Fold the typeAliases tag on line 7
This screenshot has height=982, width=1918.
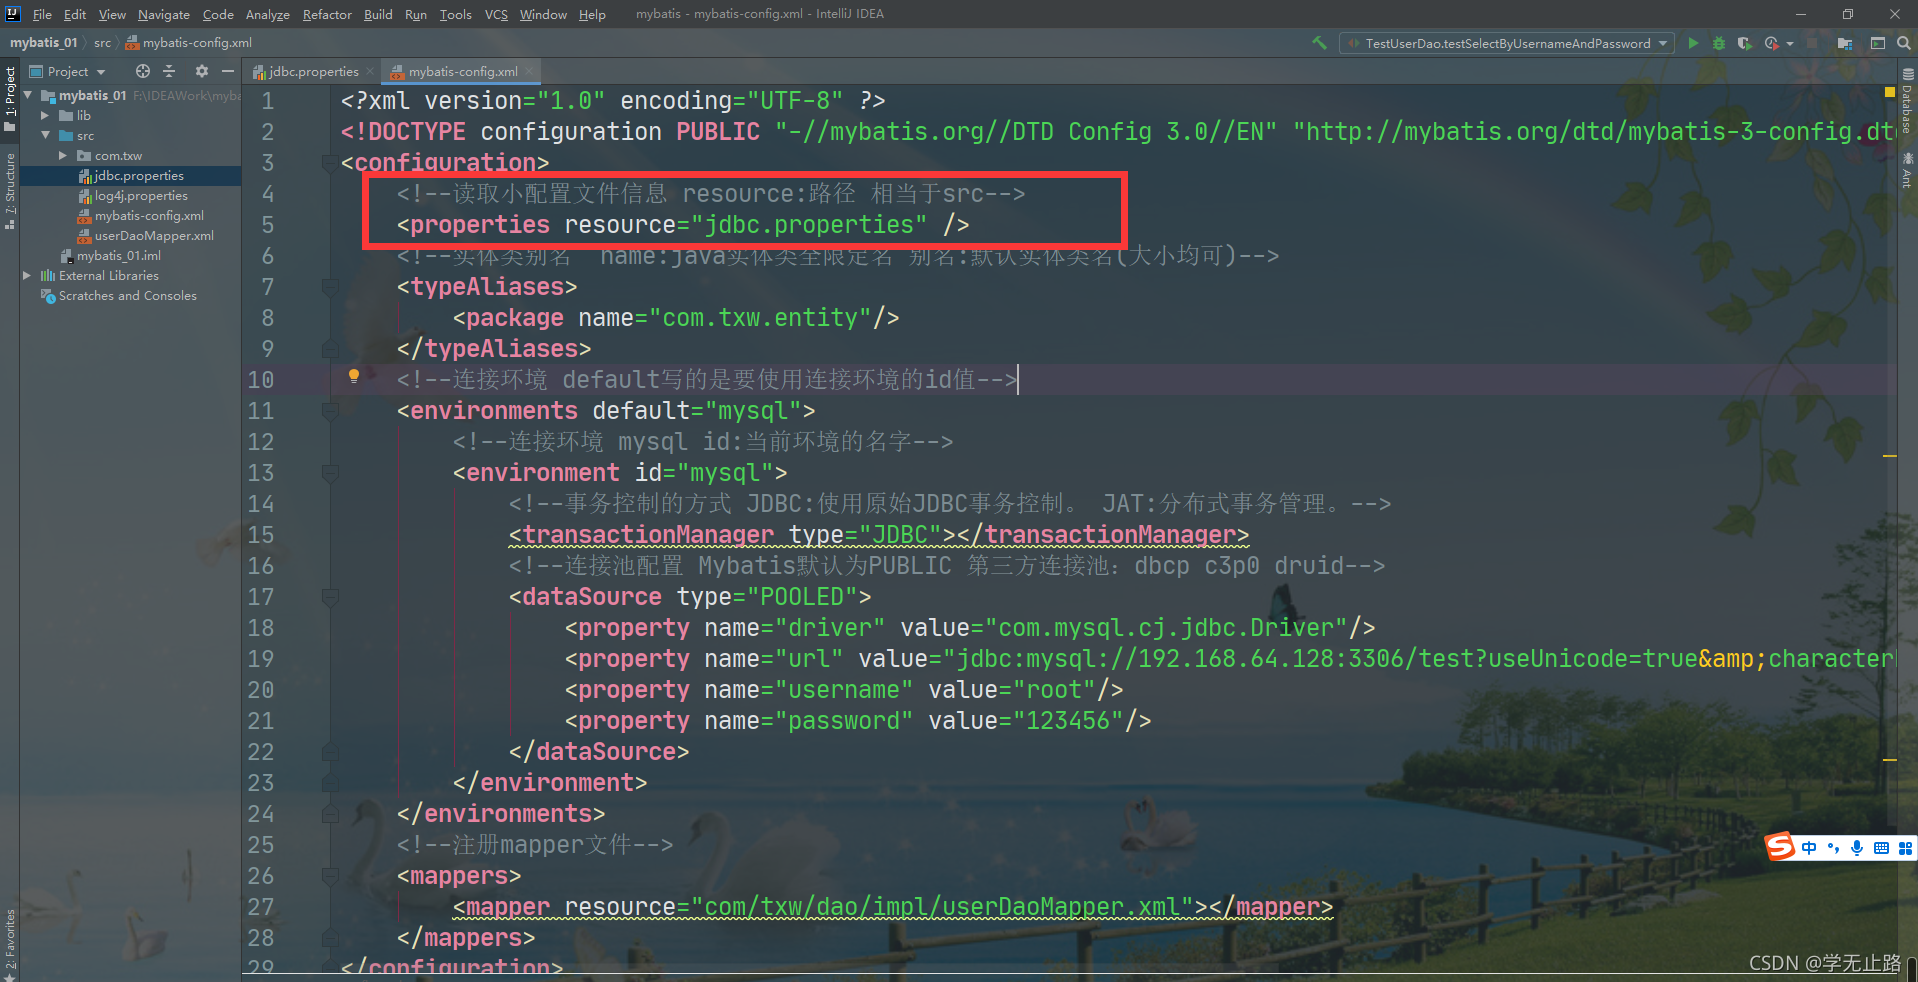tap(330, 286)
